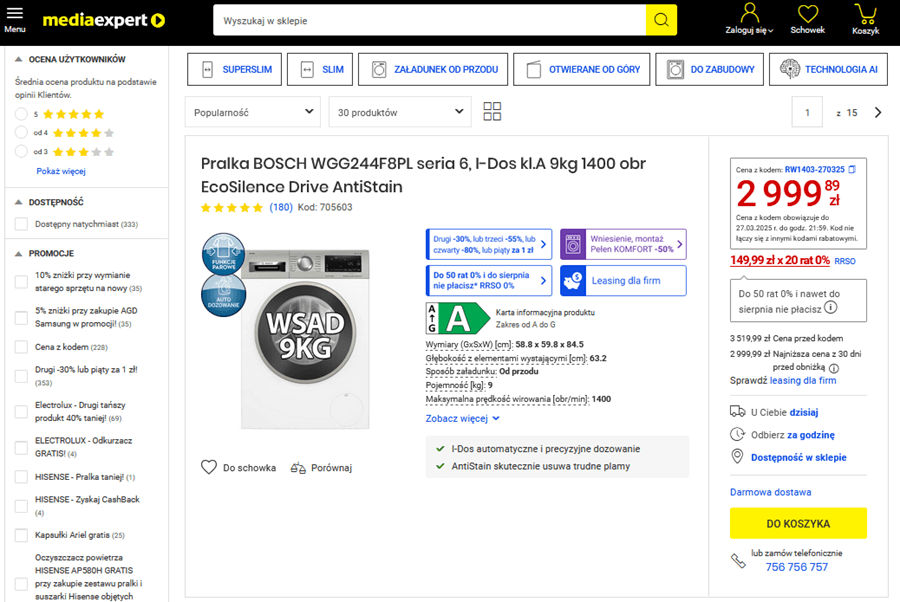
Task: Copy the discount code RW1403-270325
Action: pos(852,170)
